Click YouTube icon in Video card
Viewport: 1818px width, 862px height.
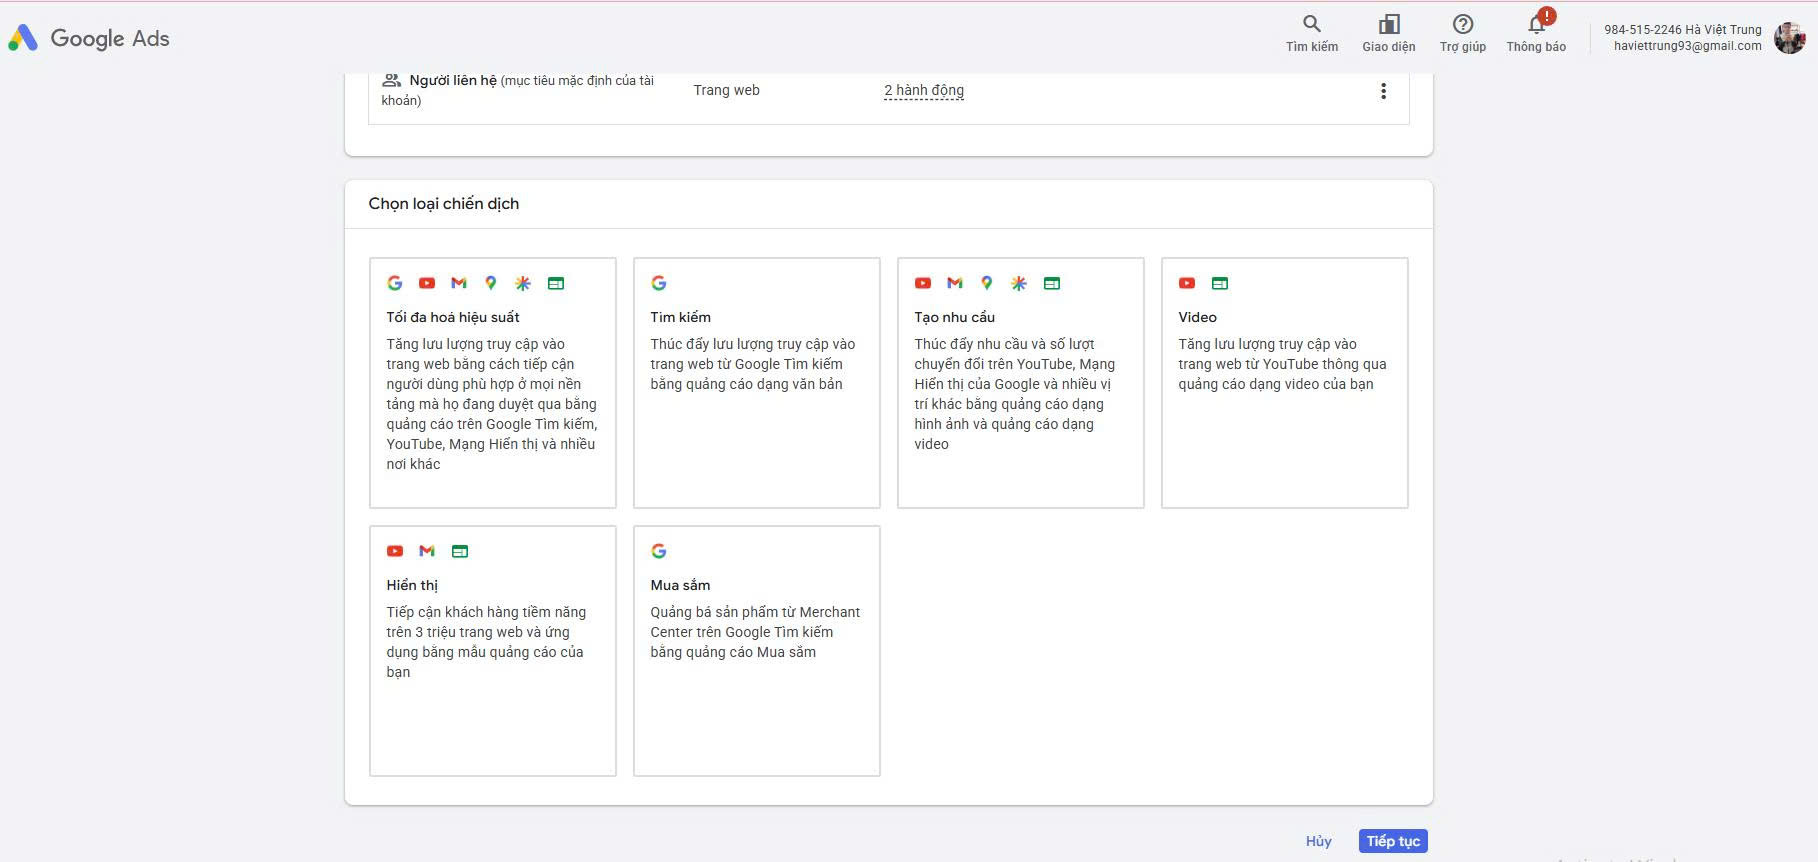coord(1187,283)
